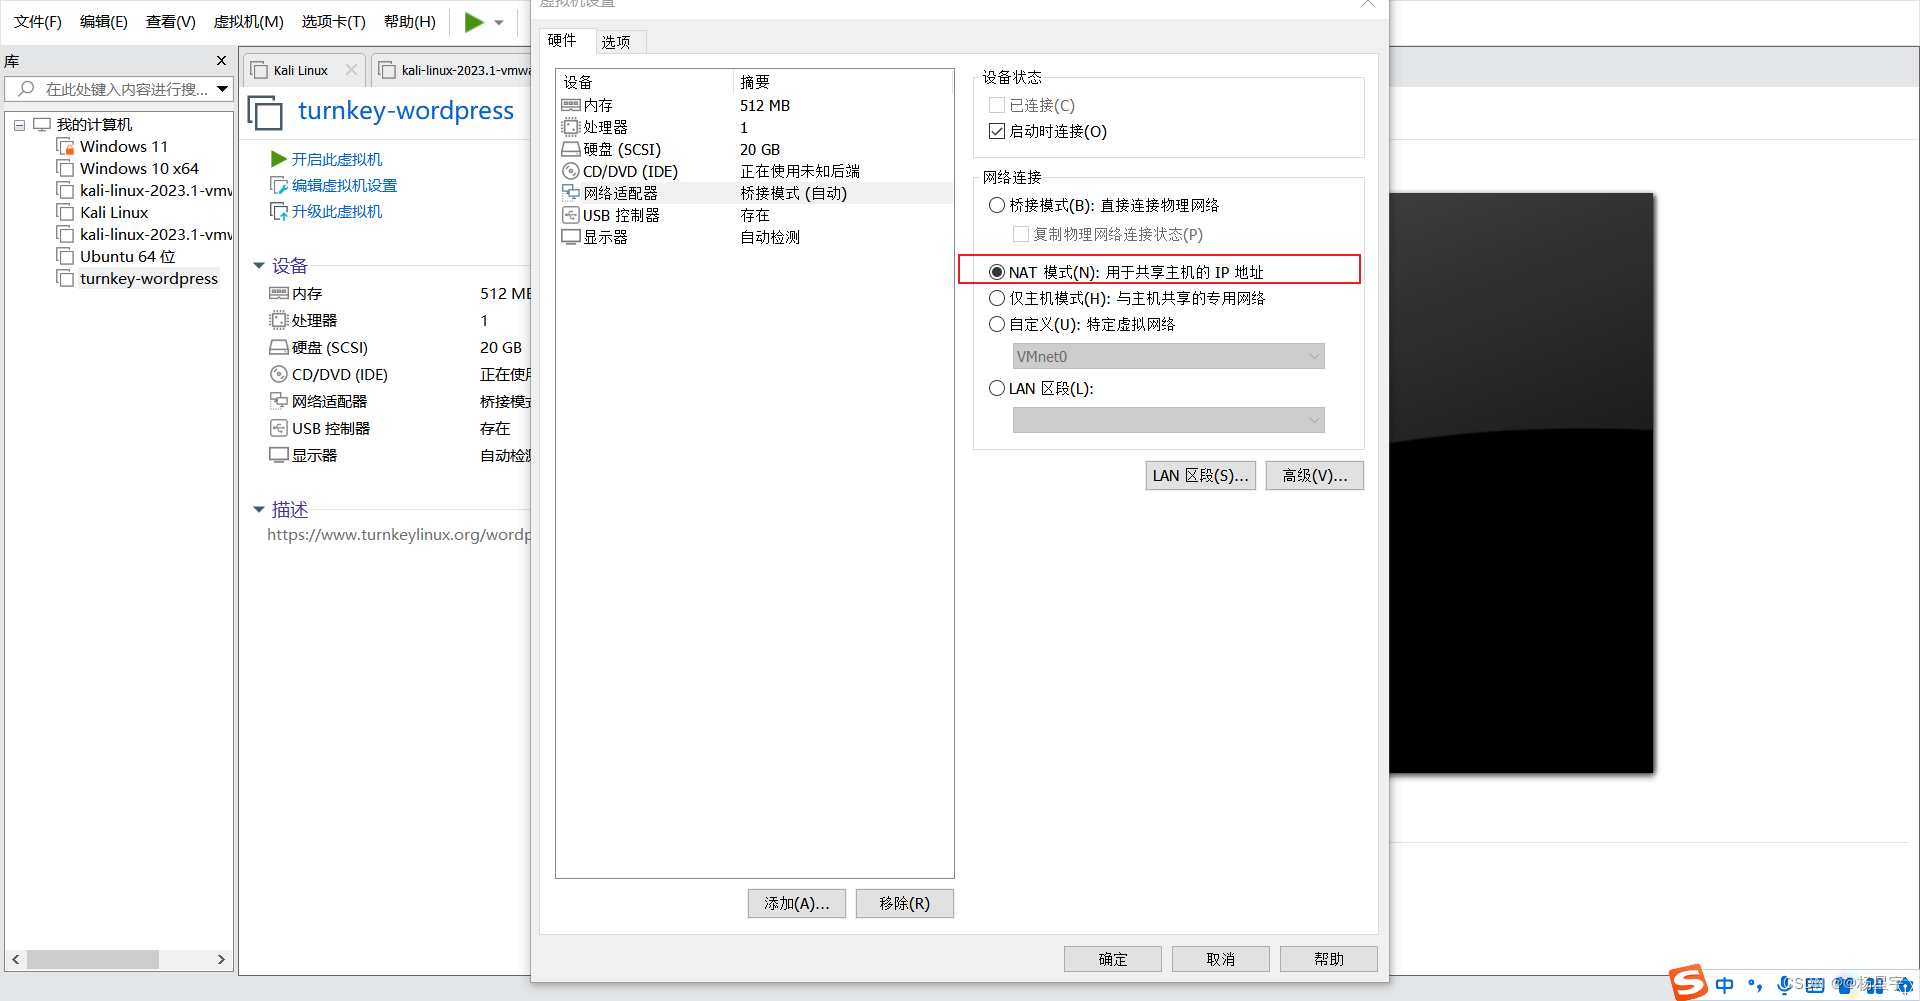Click processor icon in main window device list
1920x1001 pixels.
(x=279, y=320)
